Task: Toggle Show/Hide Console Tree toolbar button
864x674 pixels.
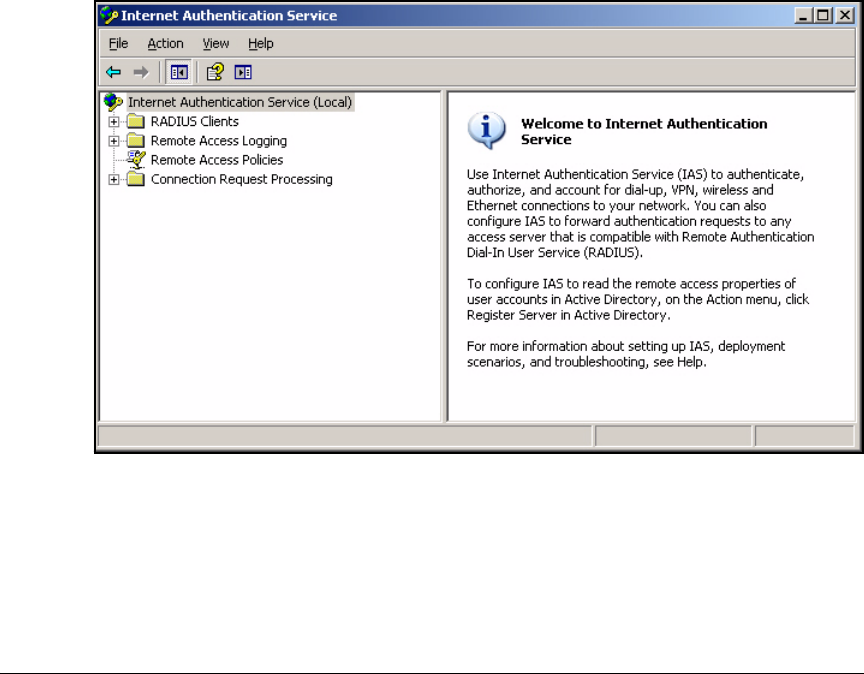Action: [x=179, y=72]
